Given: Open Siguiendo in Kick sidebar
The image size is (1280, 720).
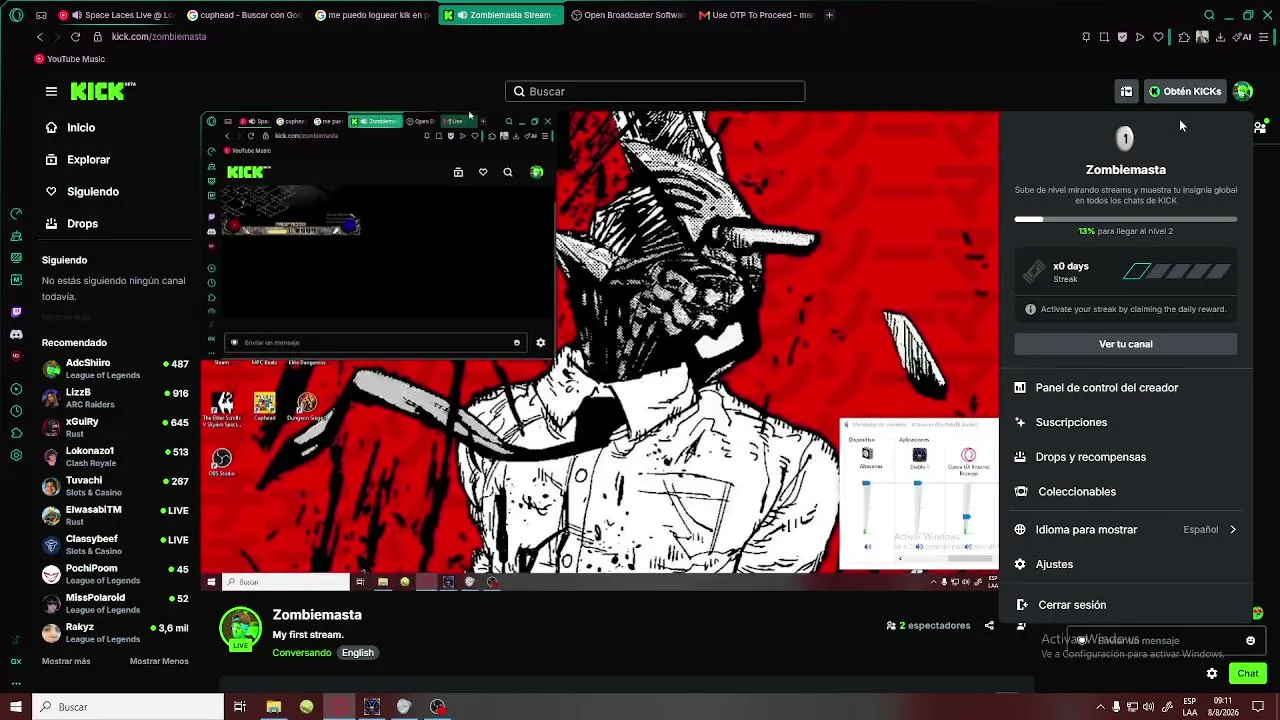Looking at the screenshot, I should pyautogui.click(x=82, y=192).
